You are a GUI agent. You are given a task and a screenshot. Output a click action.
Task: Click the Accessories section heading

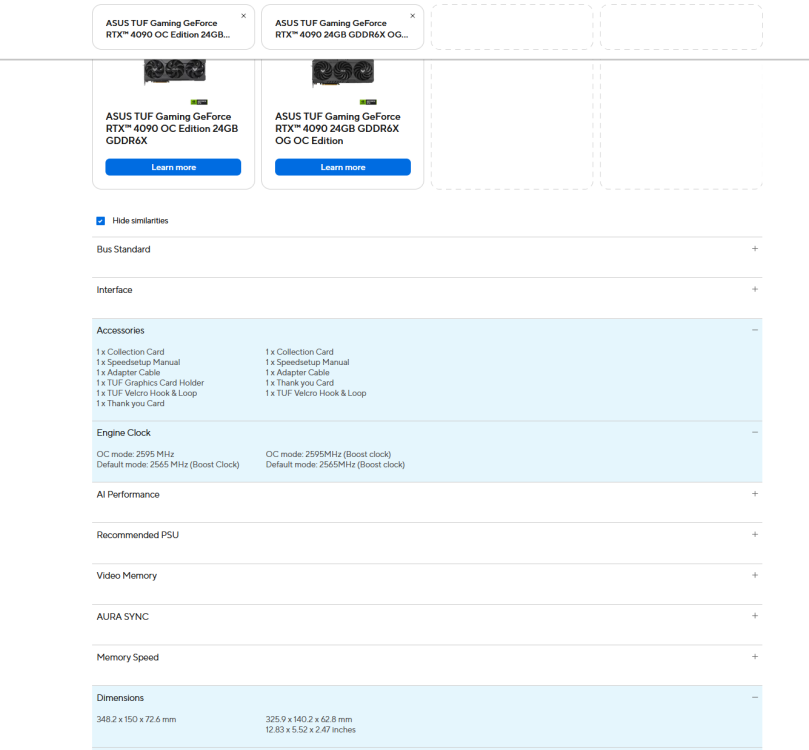pyautogui.click(x=120, y=330)
